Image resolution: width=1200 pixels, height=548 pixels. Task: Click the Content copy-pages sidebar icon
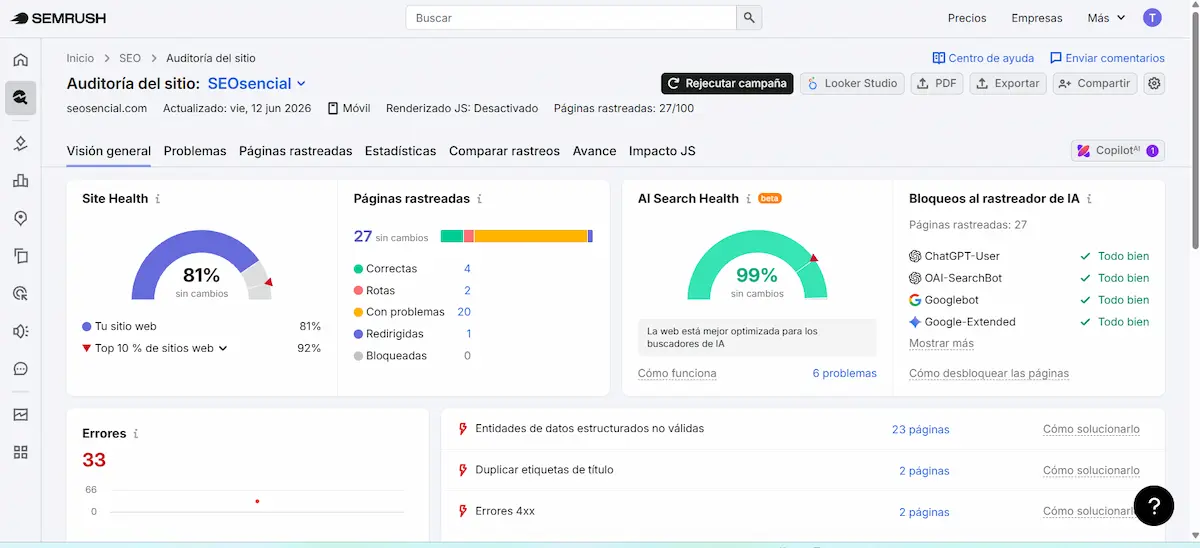pos(20,256)
